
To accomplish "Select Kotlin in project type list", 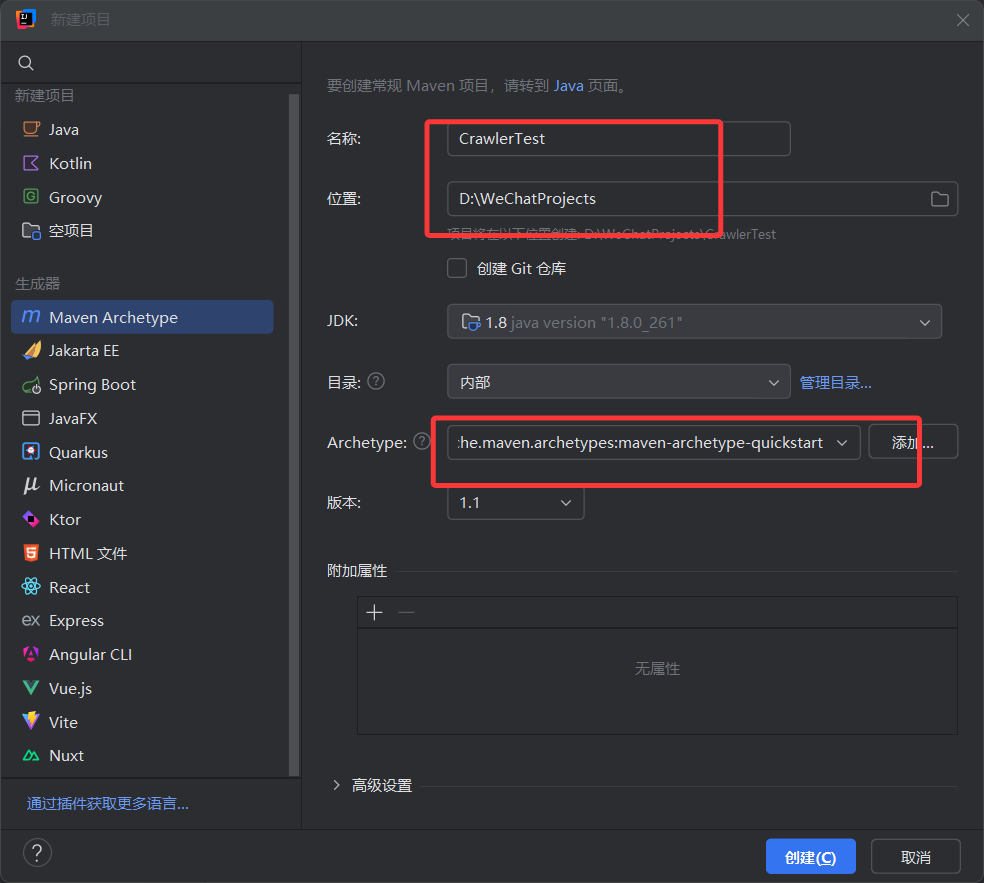I will (x=142, y=163).
